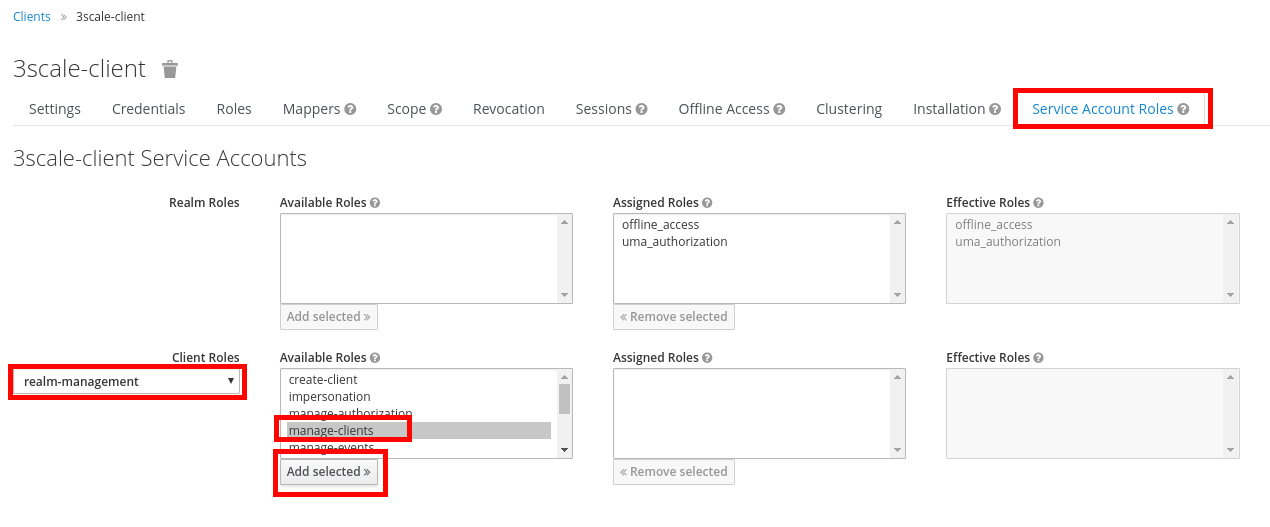The width and height of the screenshot is (1270, 527).
Task: Open the Revocation tab
Action: [x=508, y=109]
